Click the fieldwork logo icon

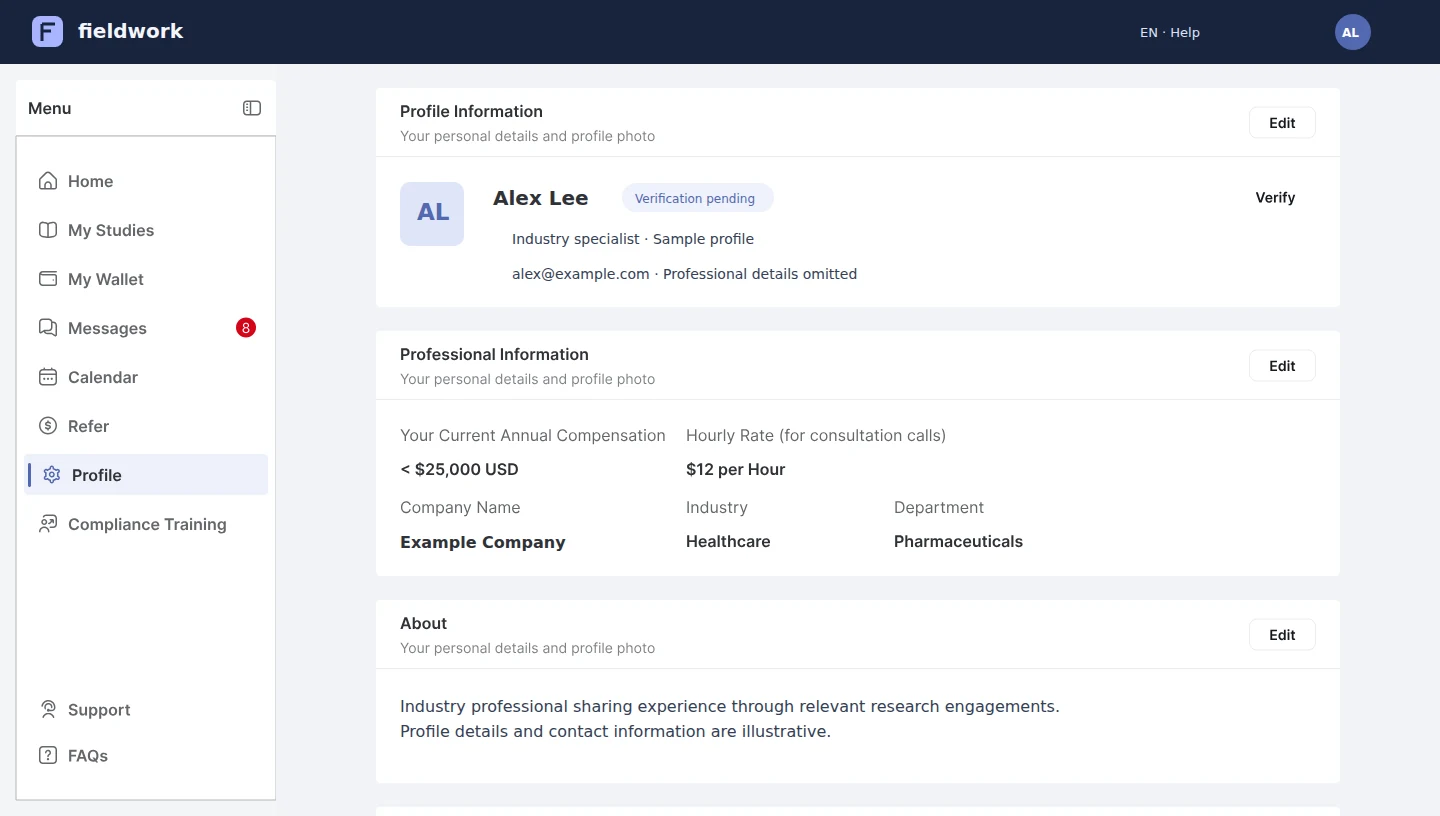point(47,32)
